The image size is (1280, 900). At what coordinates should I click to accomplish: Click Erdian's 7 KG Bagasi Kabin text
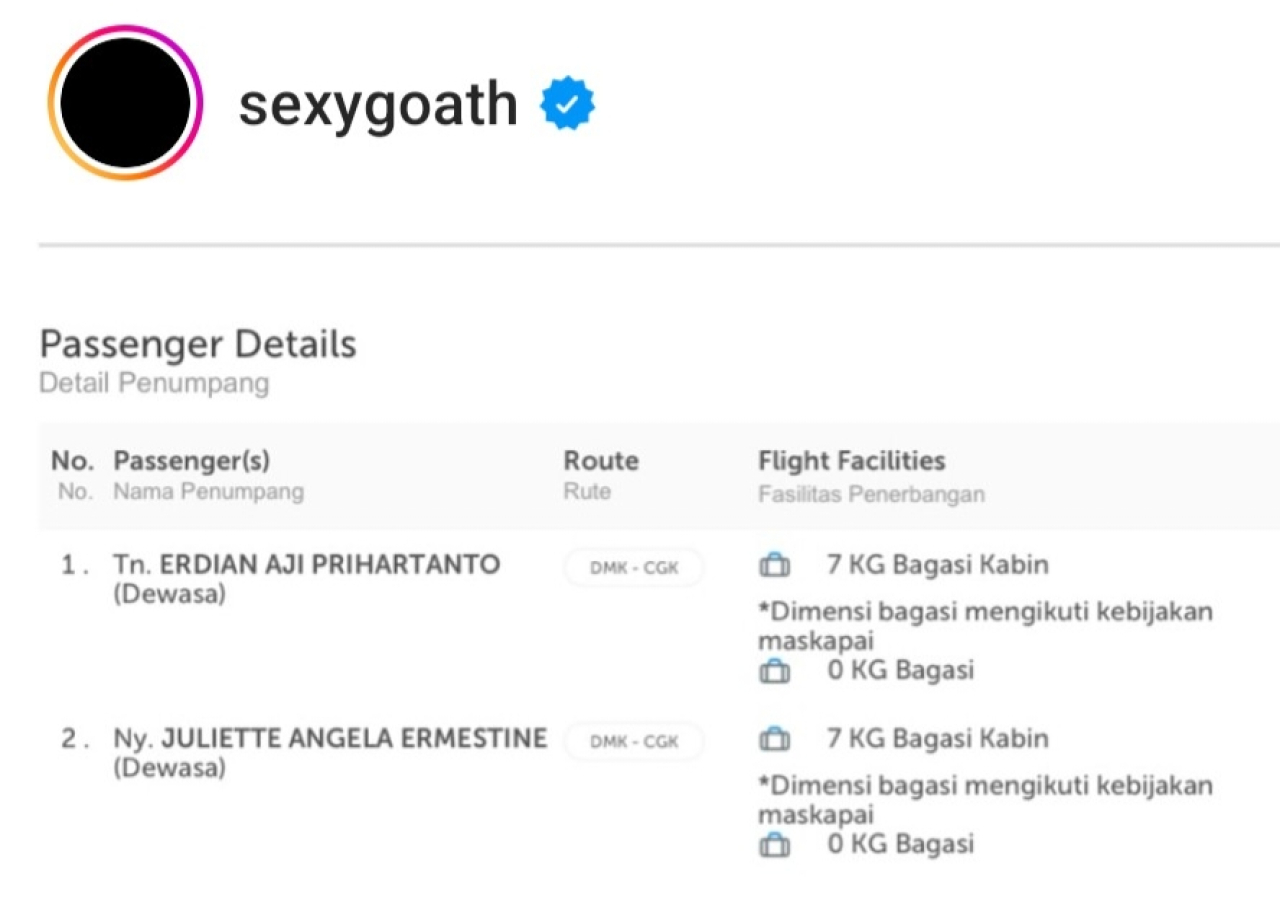click(x=937, y=565)
